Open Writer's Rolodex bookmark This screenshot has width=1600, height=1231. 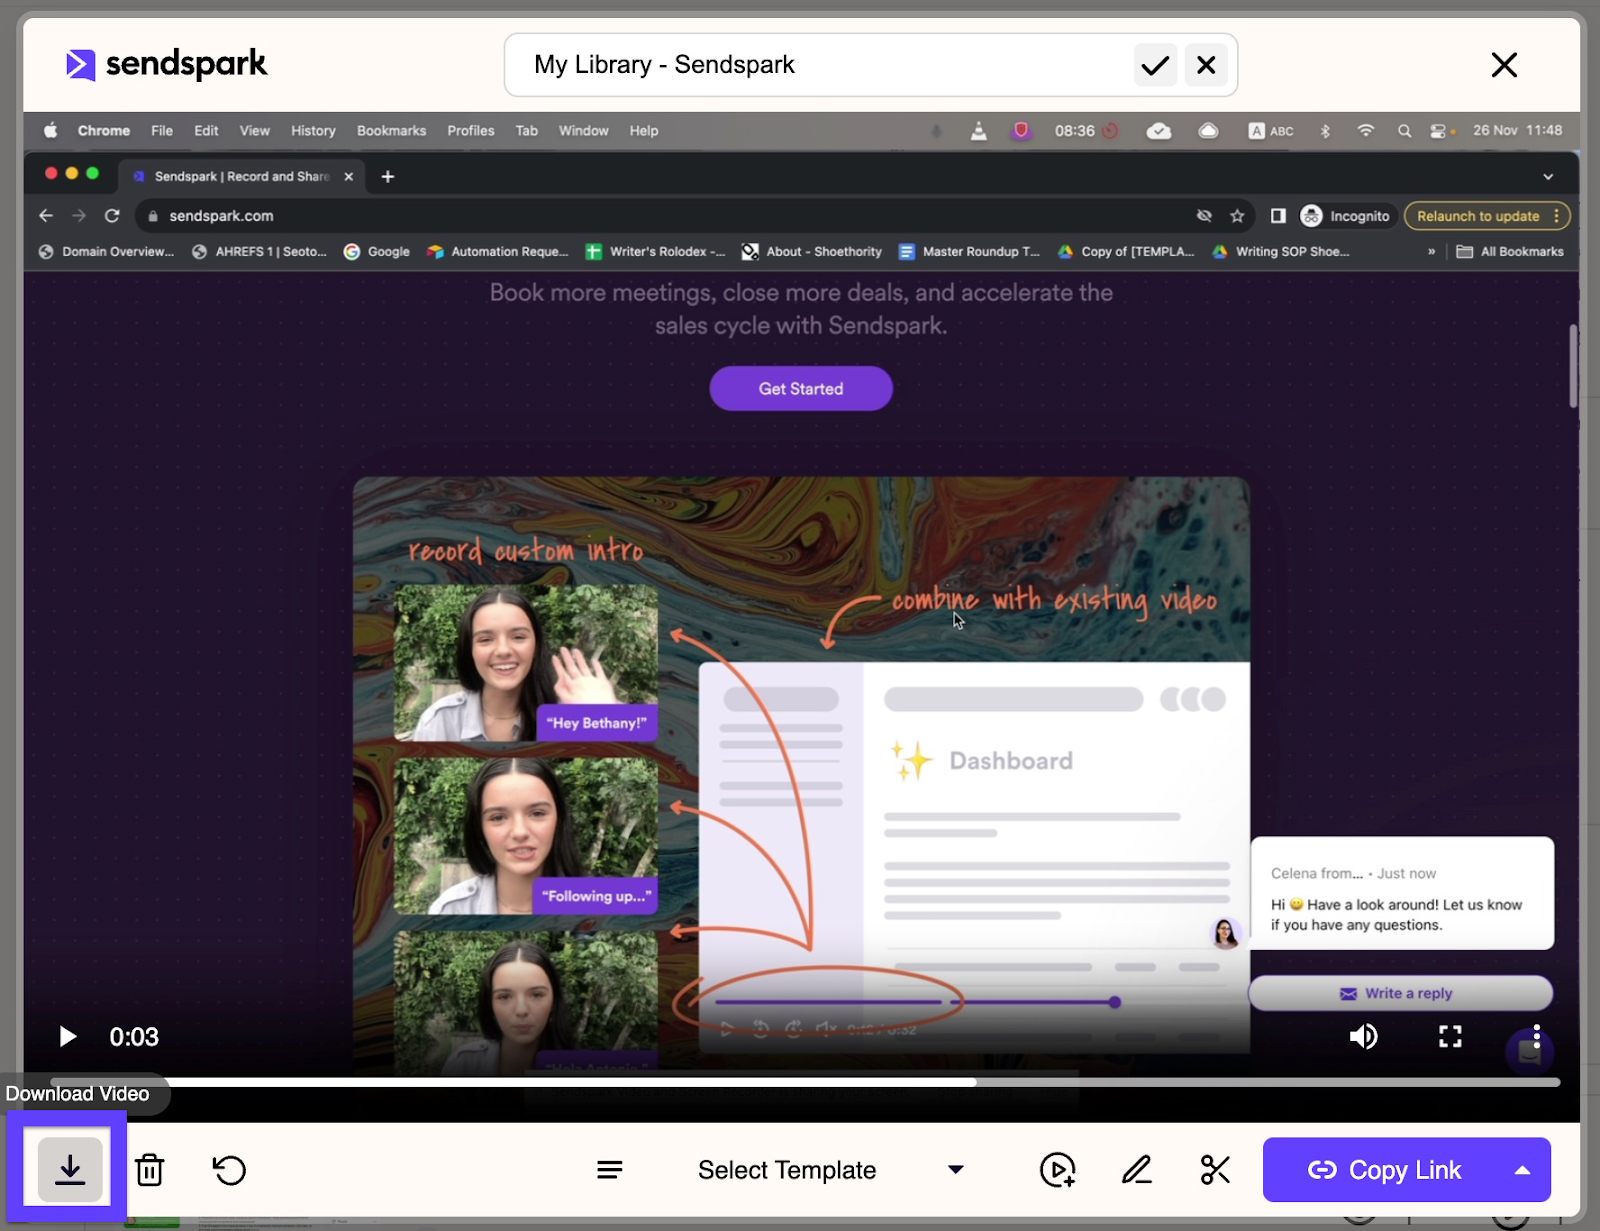(x=655, y=252)
